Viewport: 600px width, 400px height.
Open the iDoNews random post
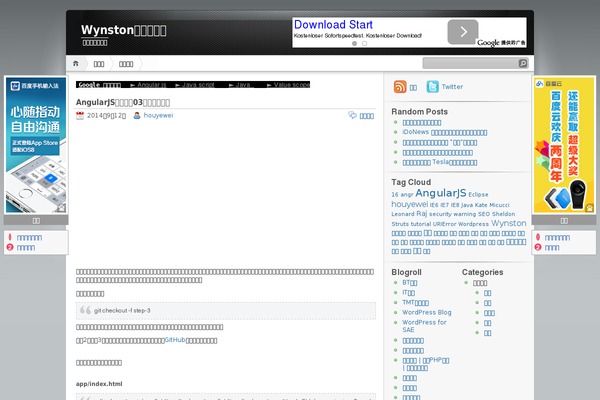(x=445, y=132)
